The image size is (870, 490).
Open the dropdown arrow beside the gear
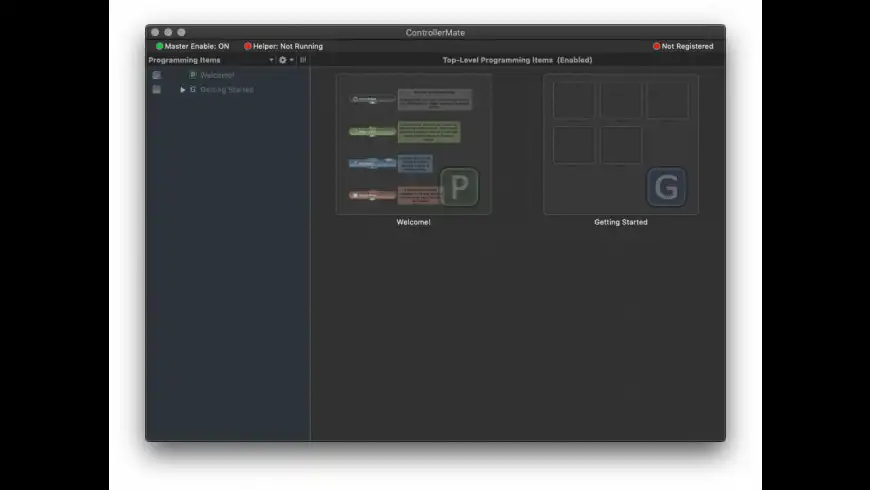click(291, 60)
